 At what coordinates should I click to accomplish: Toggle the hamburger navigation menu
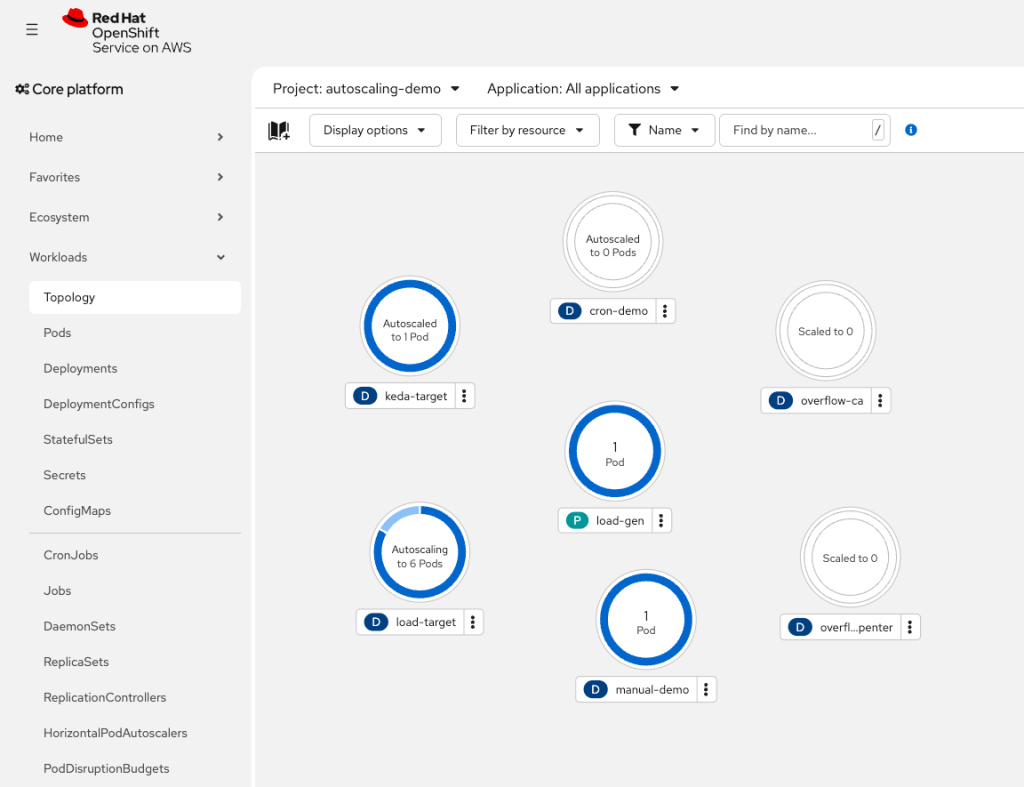(x=31, y=29)
